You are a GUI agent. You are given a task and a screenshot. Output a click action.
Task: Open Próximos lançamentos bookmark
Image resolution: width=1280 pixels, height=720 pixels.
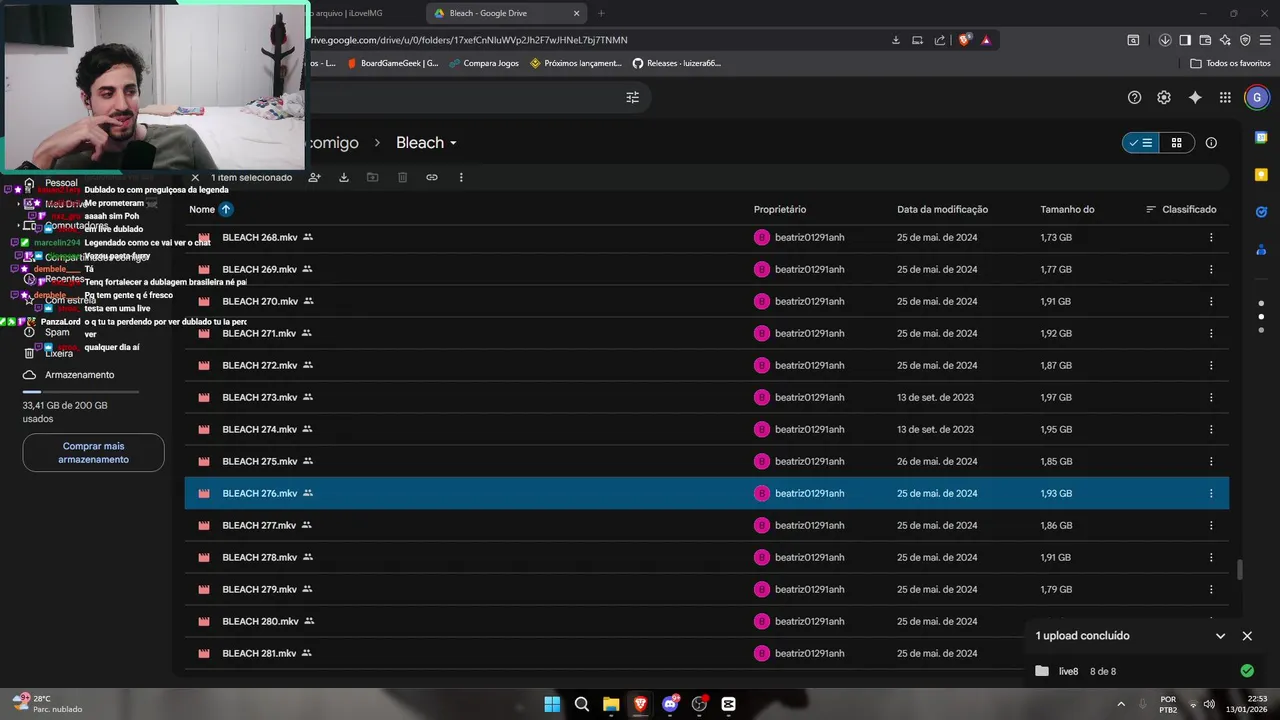coord(576,63)
